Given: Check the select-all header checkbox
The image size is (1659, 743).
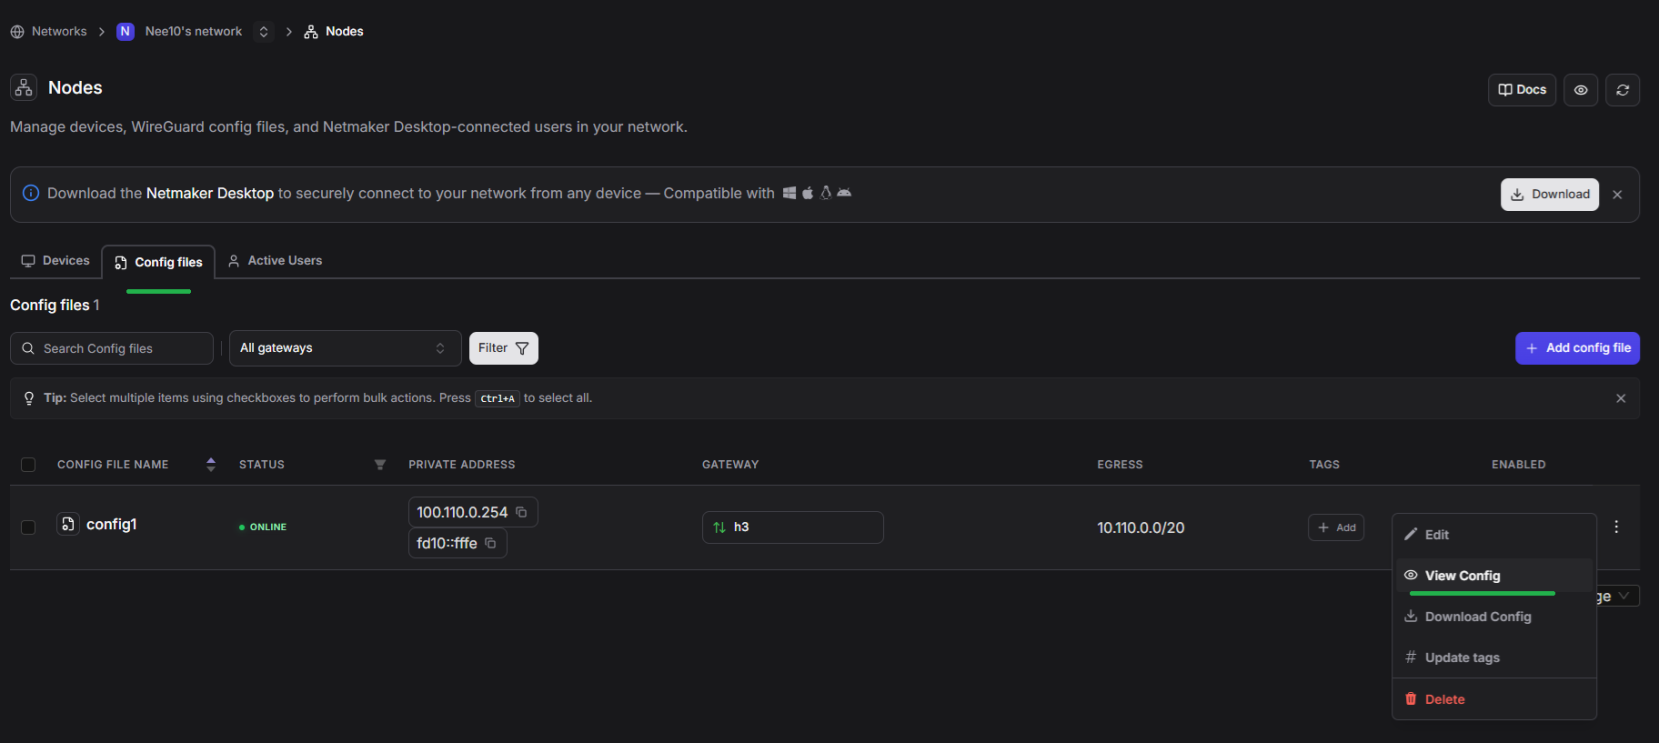Looking at the screenshot, I should (x=28, y=465).
